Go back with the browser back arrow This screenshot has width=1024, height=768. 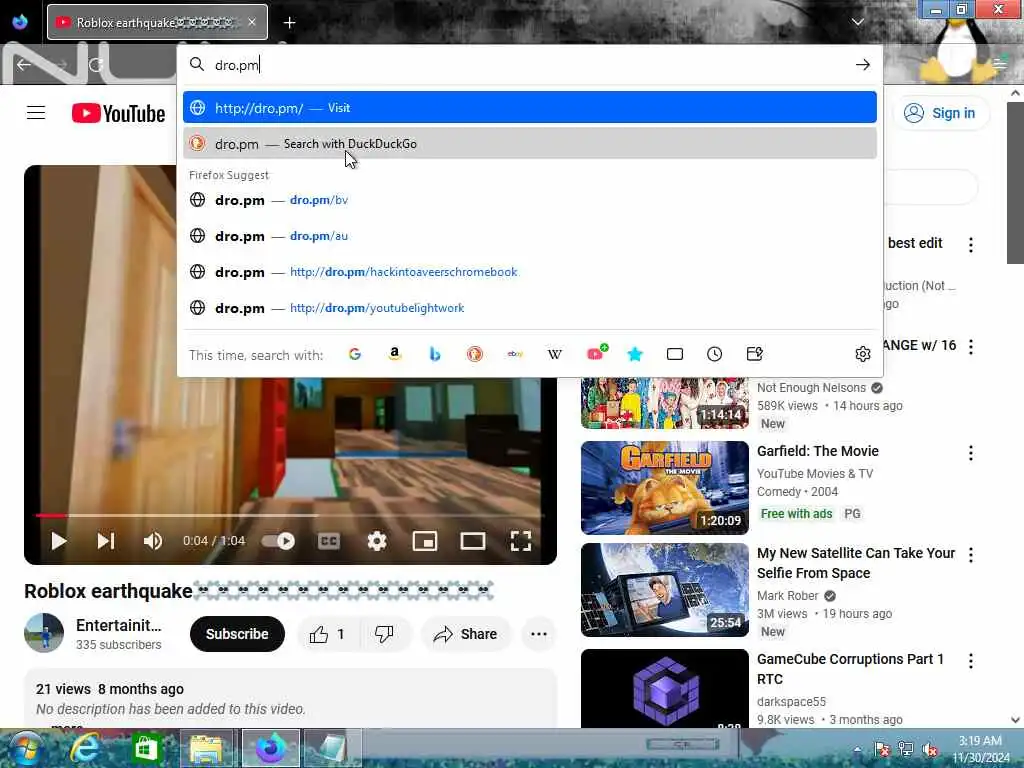coord(24,65)
